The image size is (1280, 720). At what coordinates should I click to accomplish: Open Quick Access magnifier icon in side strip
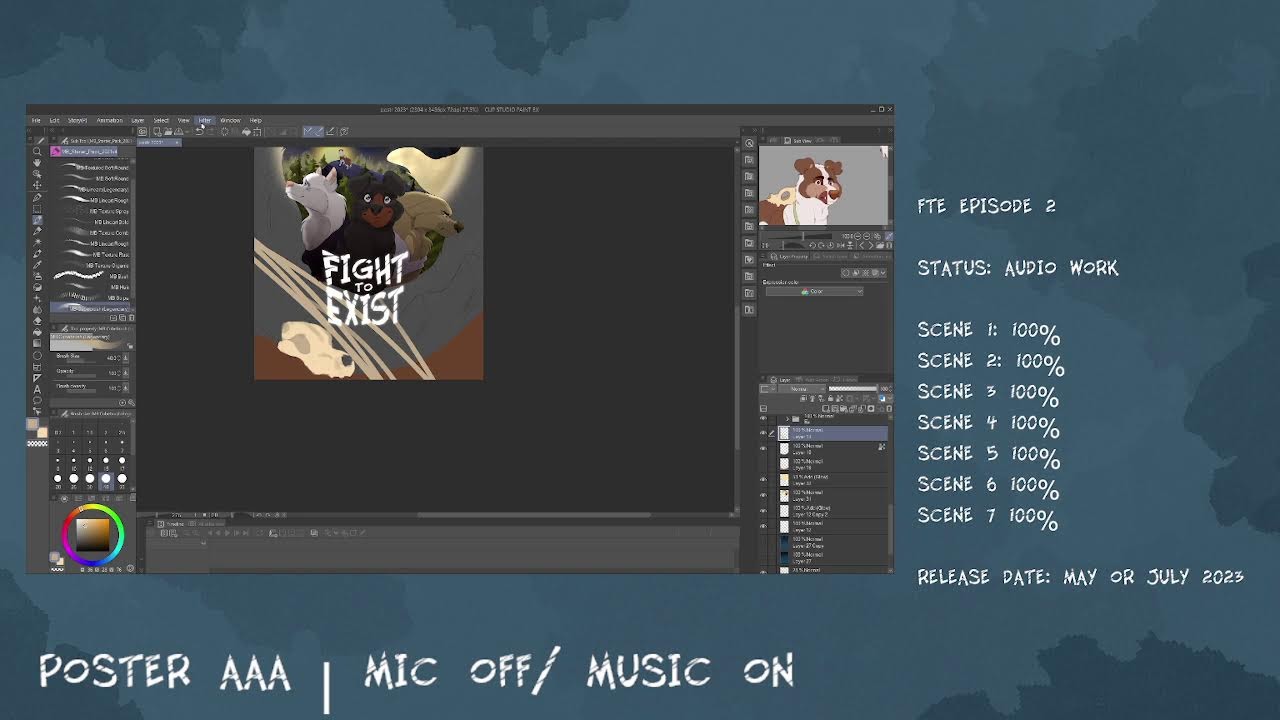pos(749,143)
